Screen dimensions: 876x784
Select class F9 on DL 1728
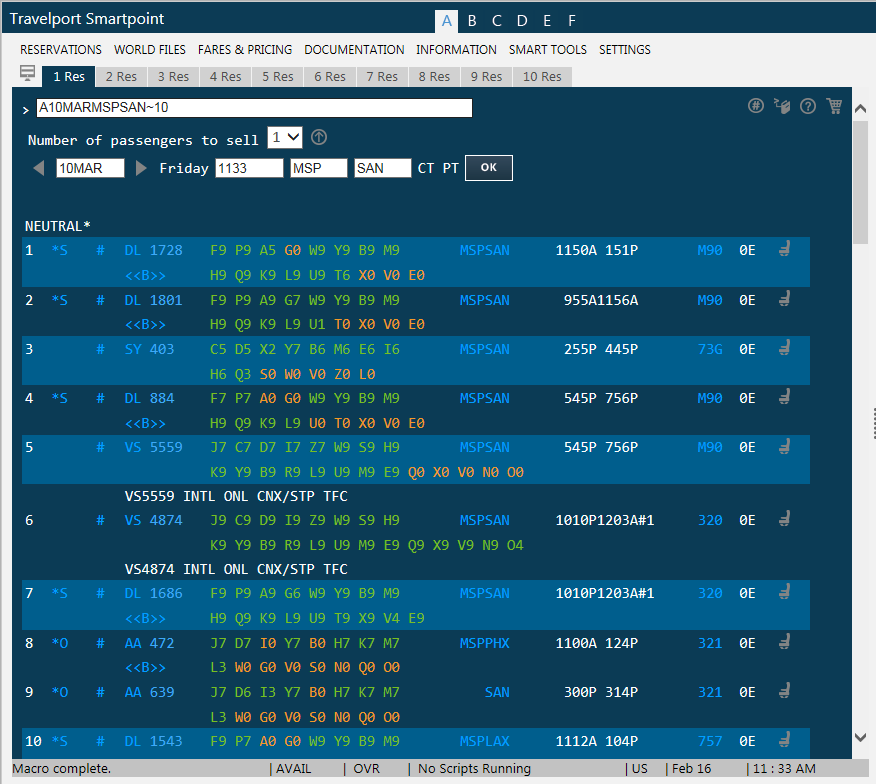(x=218, y=250)
